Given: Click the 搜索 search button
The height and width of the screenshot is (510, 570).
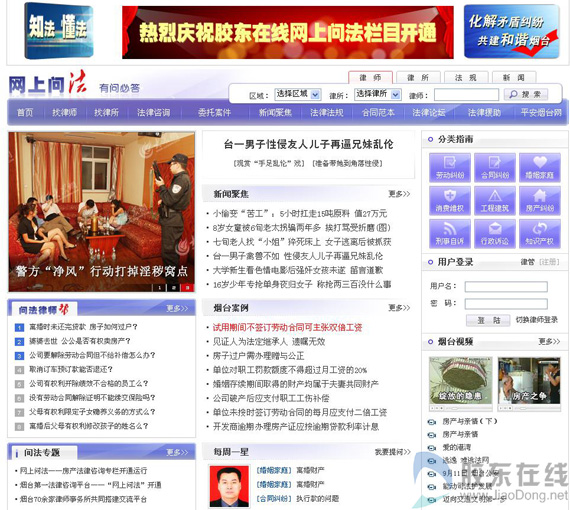Looking at the screenshot, I should pos(526,95).
